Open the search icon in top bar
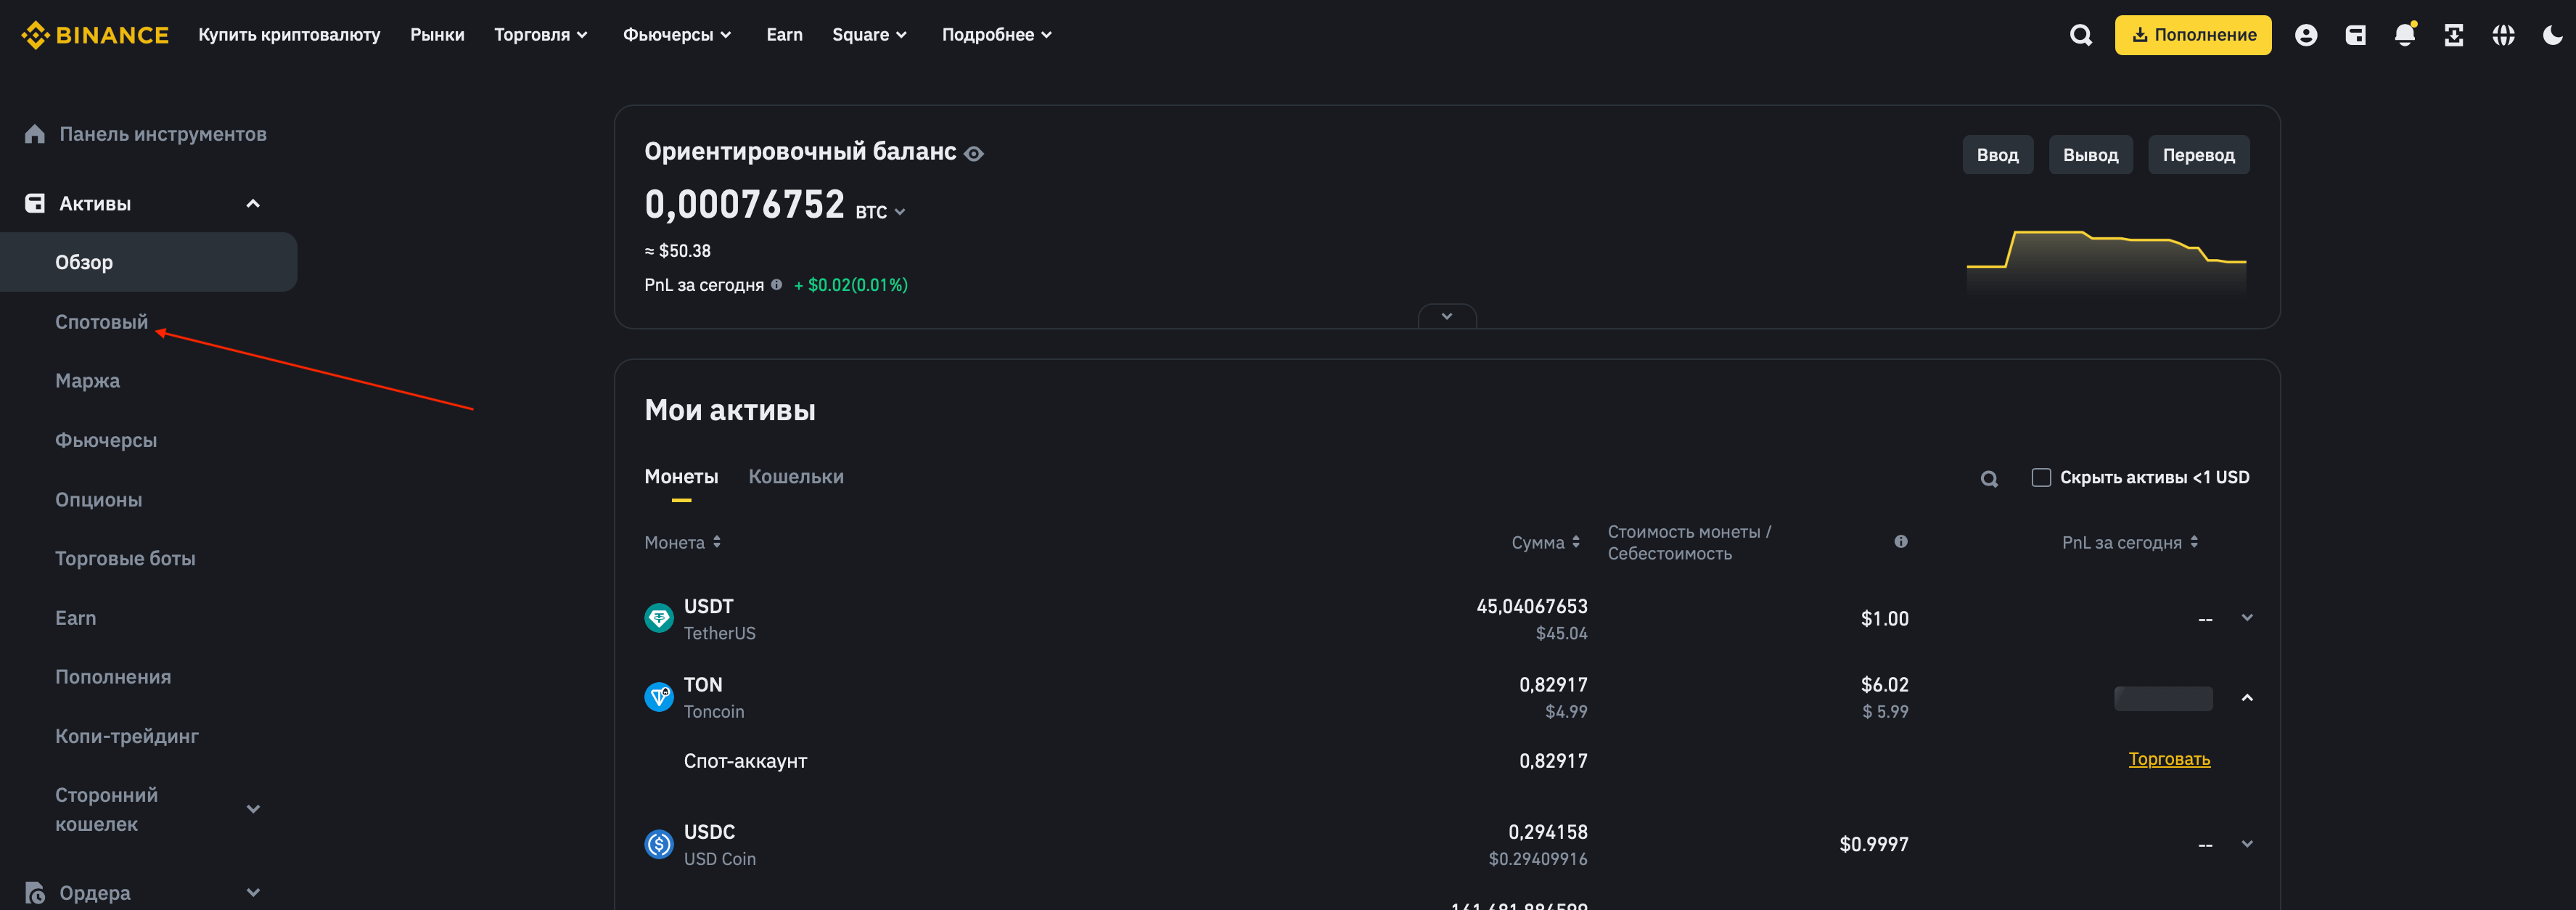This screenshot has height=910, width=2576. [x=2080, y=35]
